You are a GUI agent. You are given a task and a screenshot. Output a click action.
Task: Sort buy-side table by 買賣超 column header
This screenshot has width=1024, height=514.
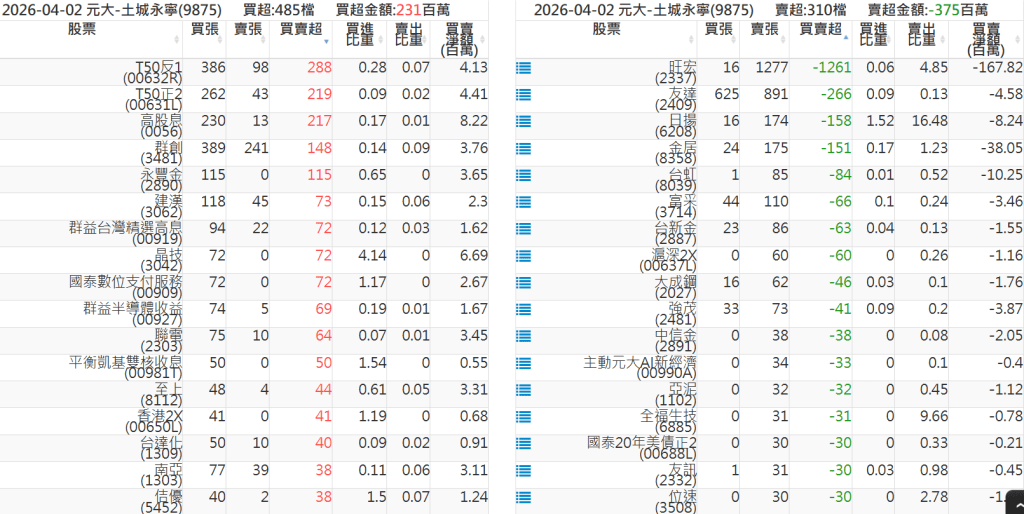(x=300, y=30)
